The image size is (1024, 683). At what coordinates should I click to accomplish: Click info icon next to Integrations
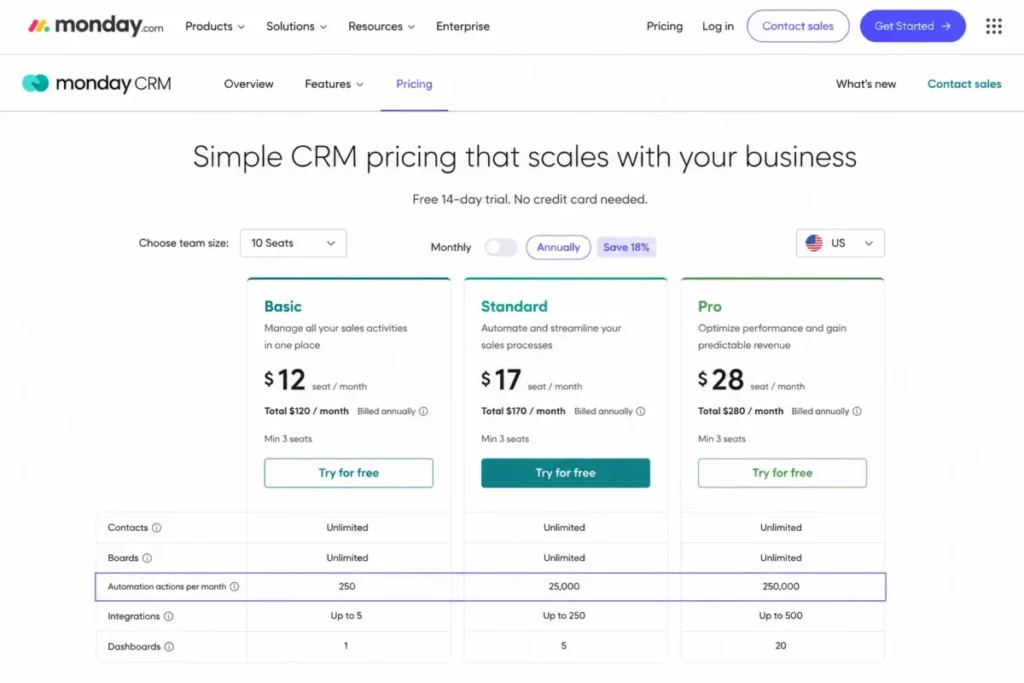(x=168, y=616)
